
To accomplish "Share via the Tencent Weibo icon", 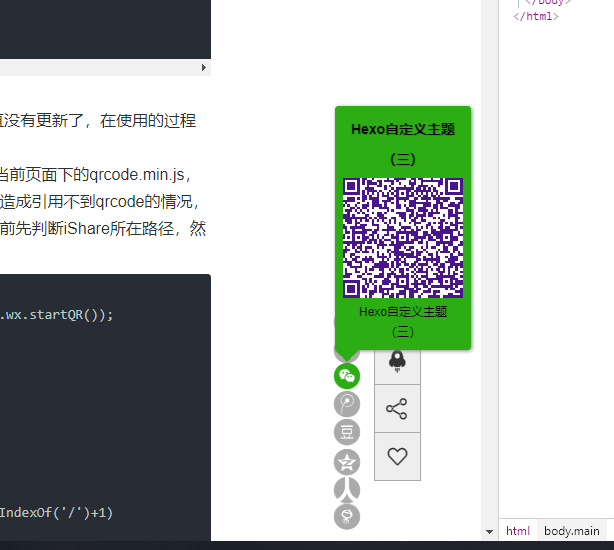I will click(x=346, y=404).
